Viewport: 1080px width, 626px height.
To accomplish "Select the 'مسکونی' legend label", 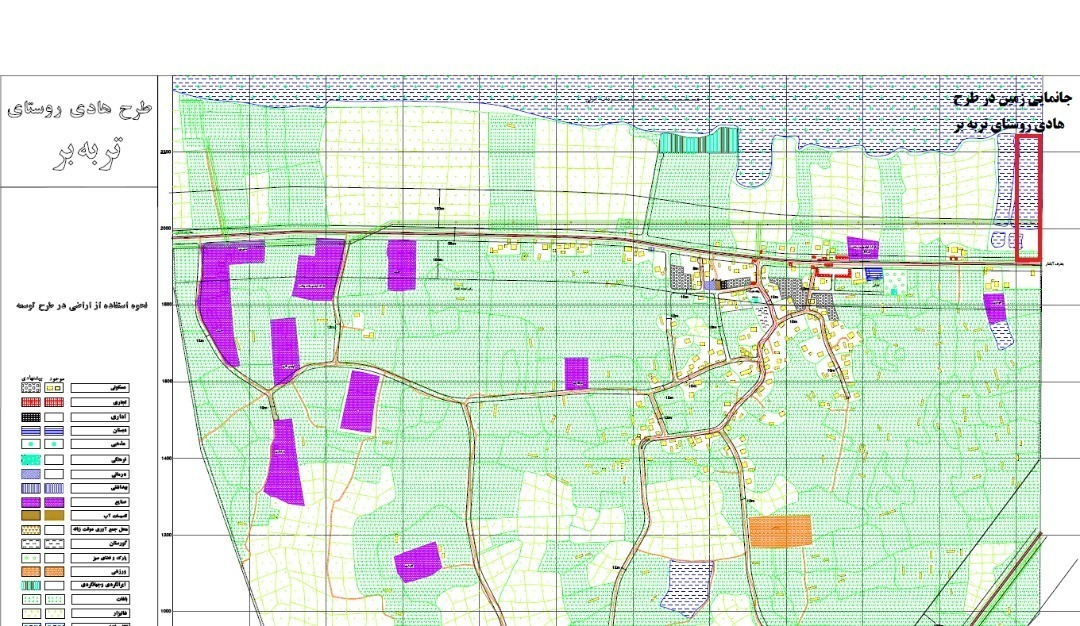I will (x=99, y=388).
